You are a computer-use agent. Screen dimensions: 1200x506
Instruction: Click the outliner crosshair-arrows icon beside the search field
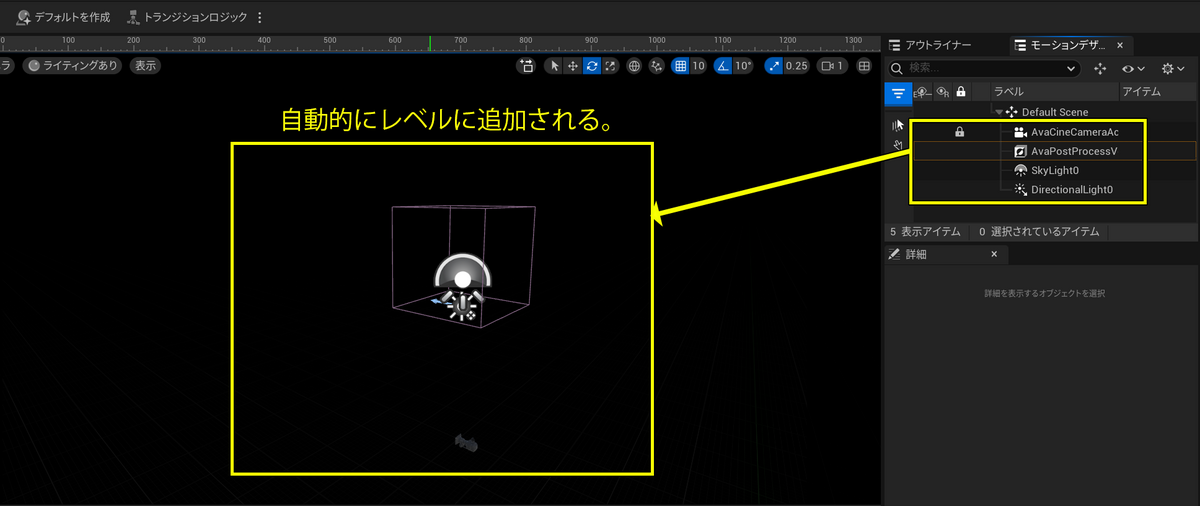point(1101,68)
